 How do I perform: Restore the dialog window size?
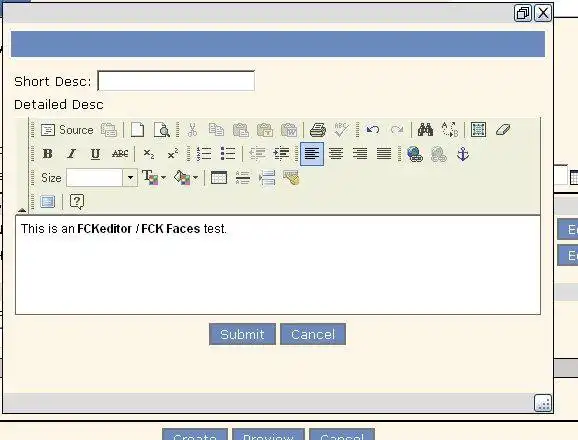point(523,13)
